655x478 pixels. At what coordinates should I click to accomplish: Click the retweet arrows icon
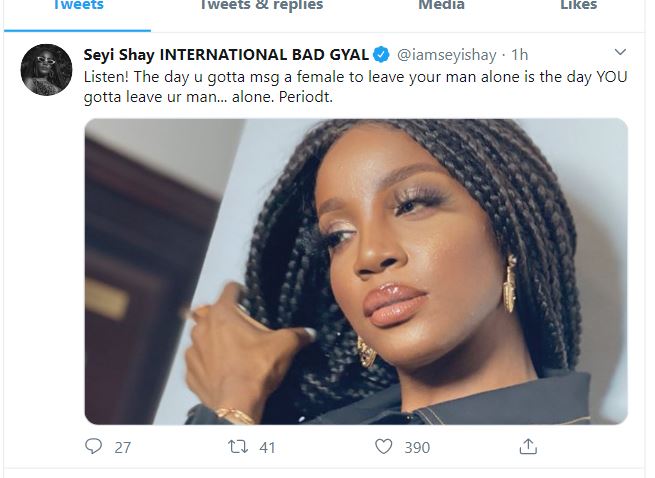pos(238,447)
